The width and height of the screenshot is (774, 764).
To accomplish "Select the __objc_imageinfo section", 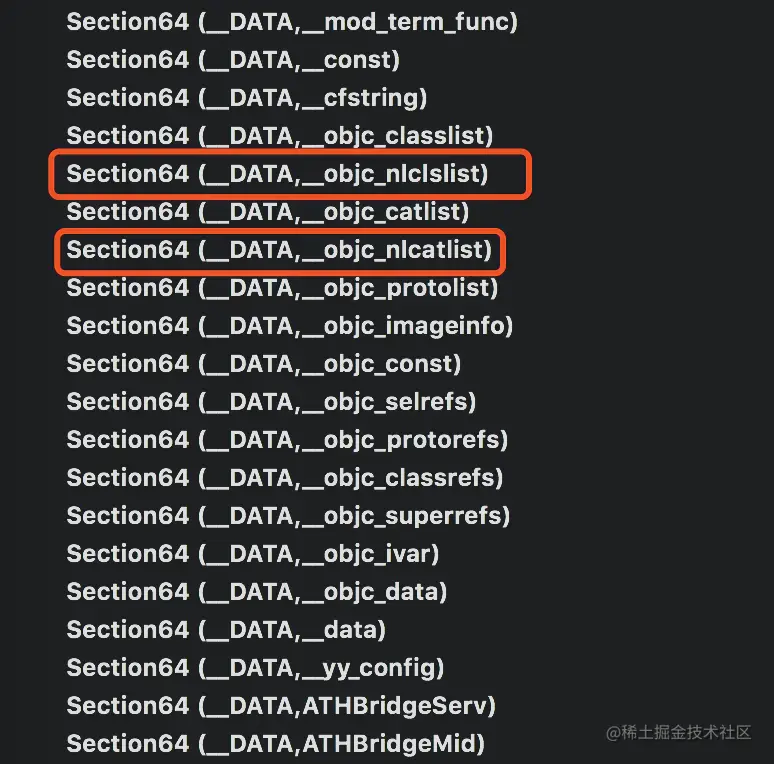I will [x=290, y=326].
